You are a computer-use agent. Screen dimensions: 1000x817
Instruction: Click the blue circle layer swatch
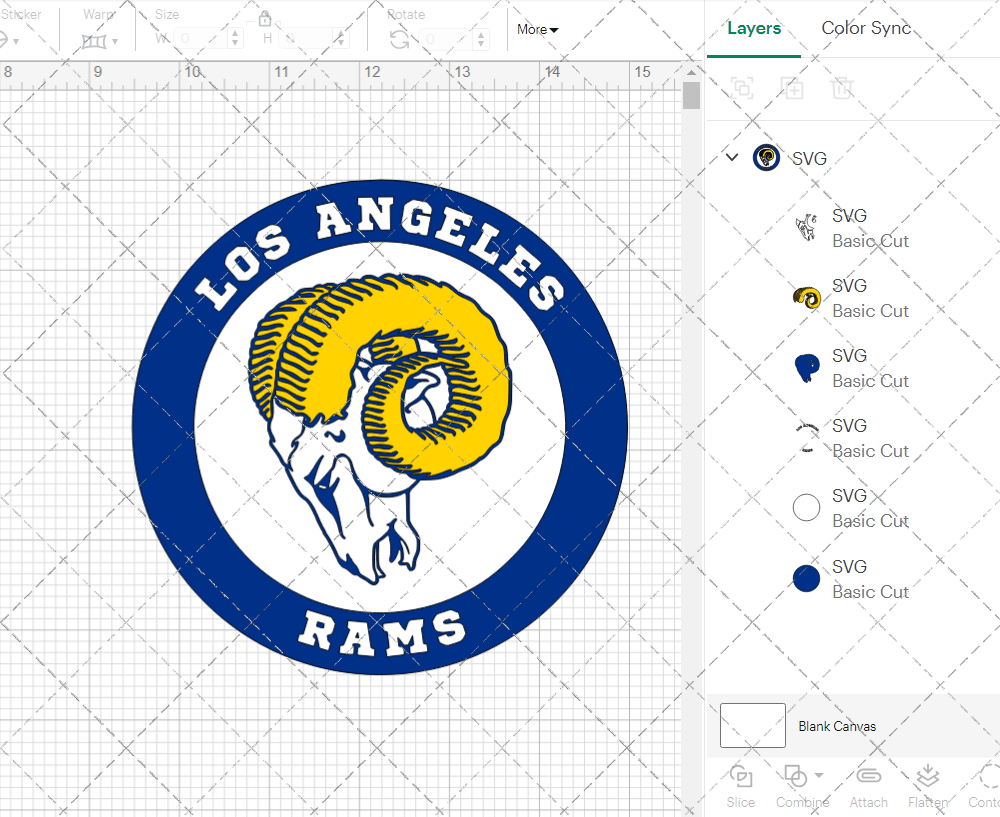click(806, 578)
